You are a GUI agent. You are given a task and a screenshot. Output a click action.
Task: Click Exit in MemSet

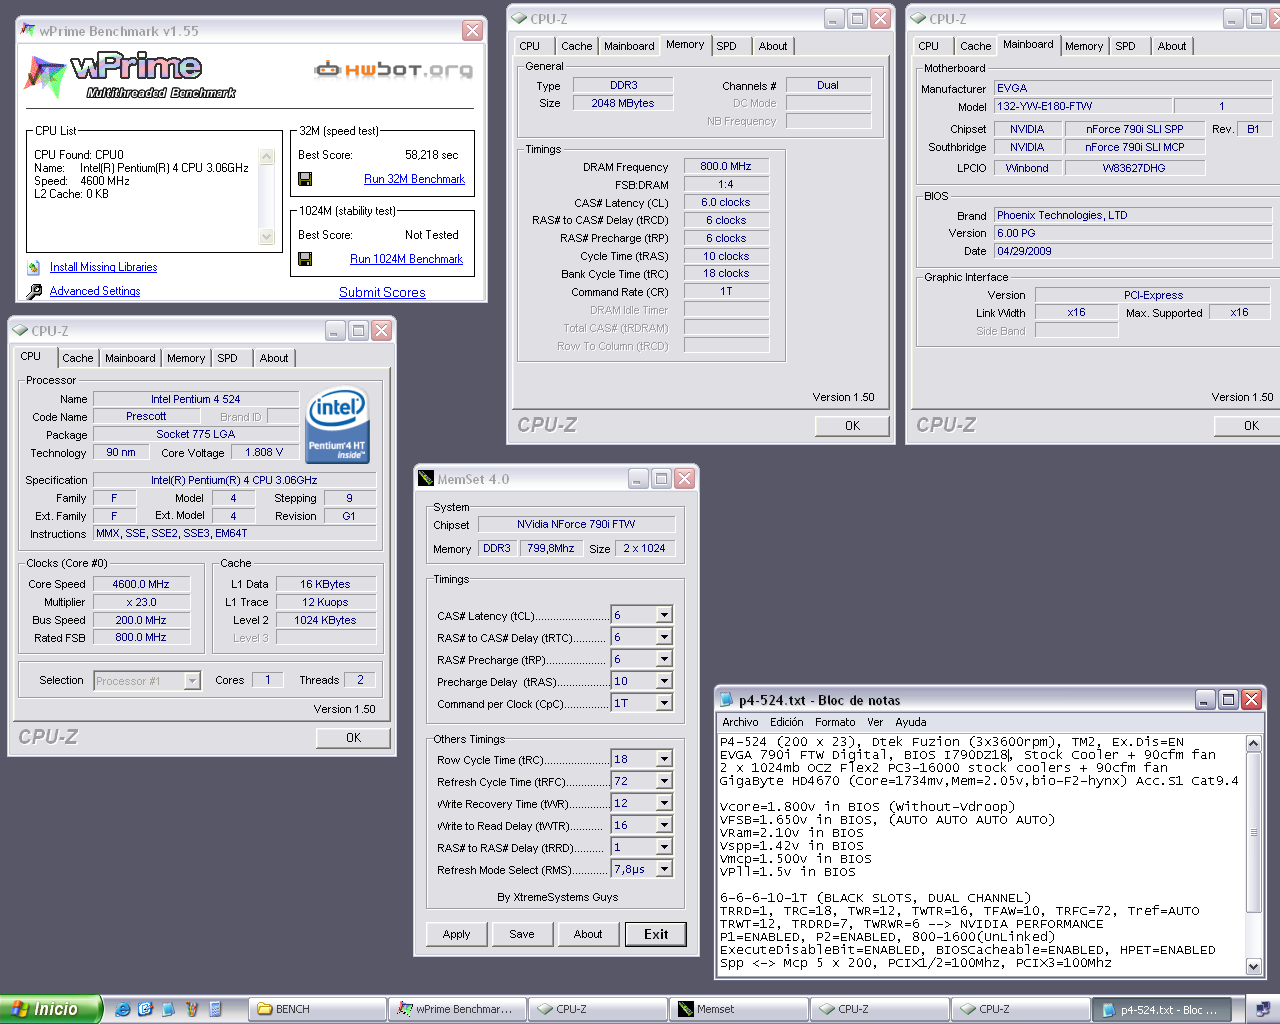656,934
